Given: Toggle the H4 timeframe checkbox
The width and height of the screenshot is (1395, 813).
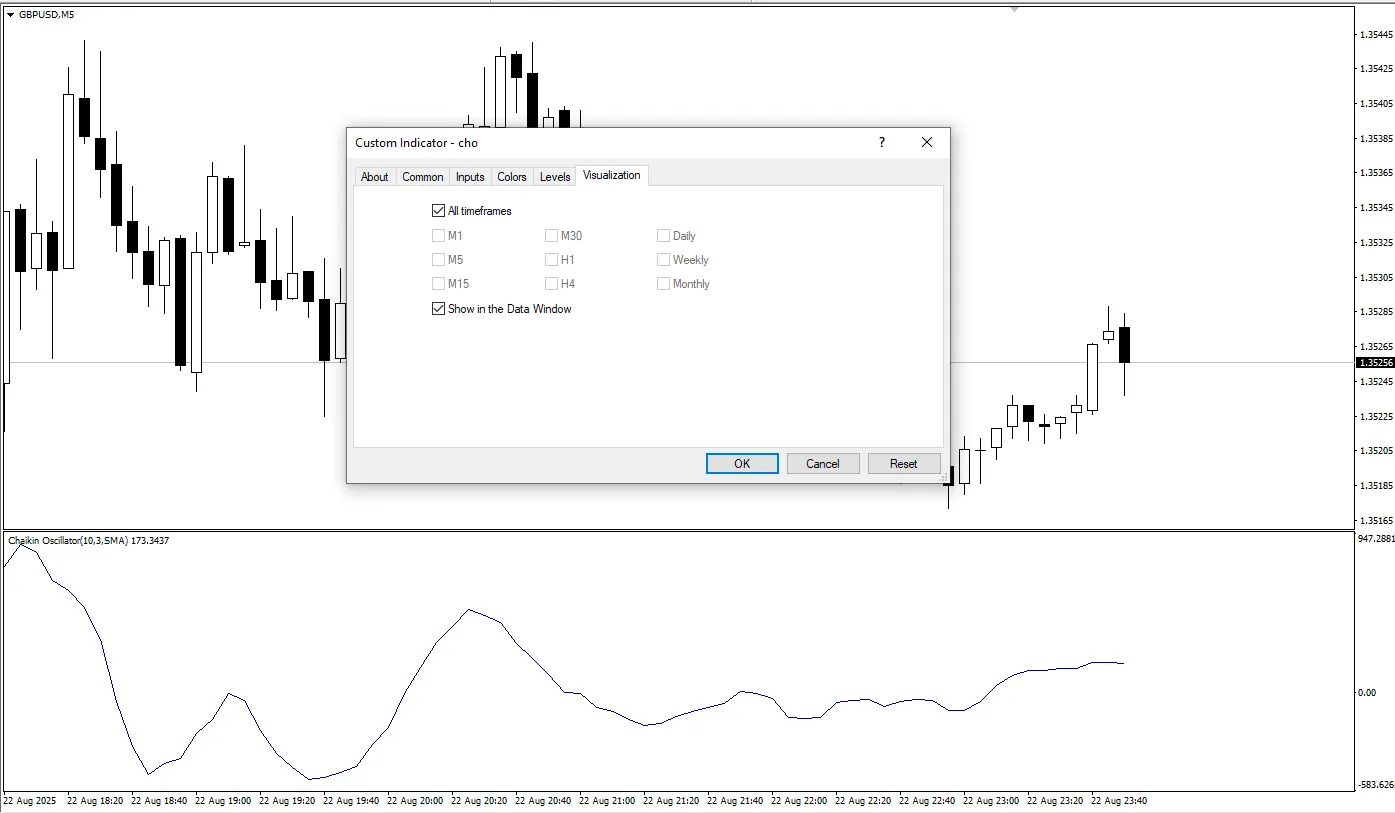Looking at the screenshot, I should point(551,284).
